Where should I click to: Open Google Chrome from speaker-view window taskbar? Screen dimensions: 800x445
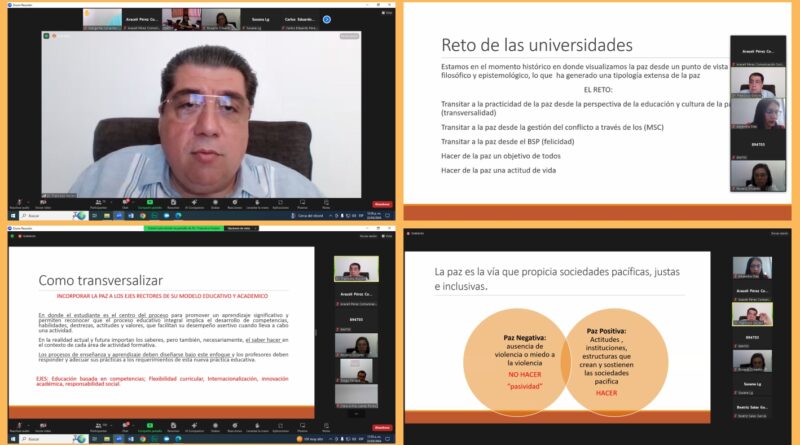point(143,215)
